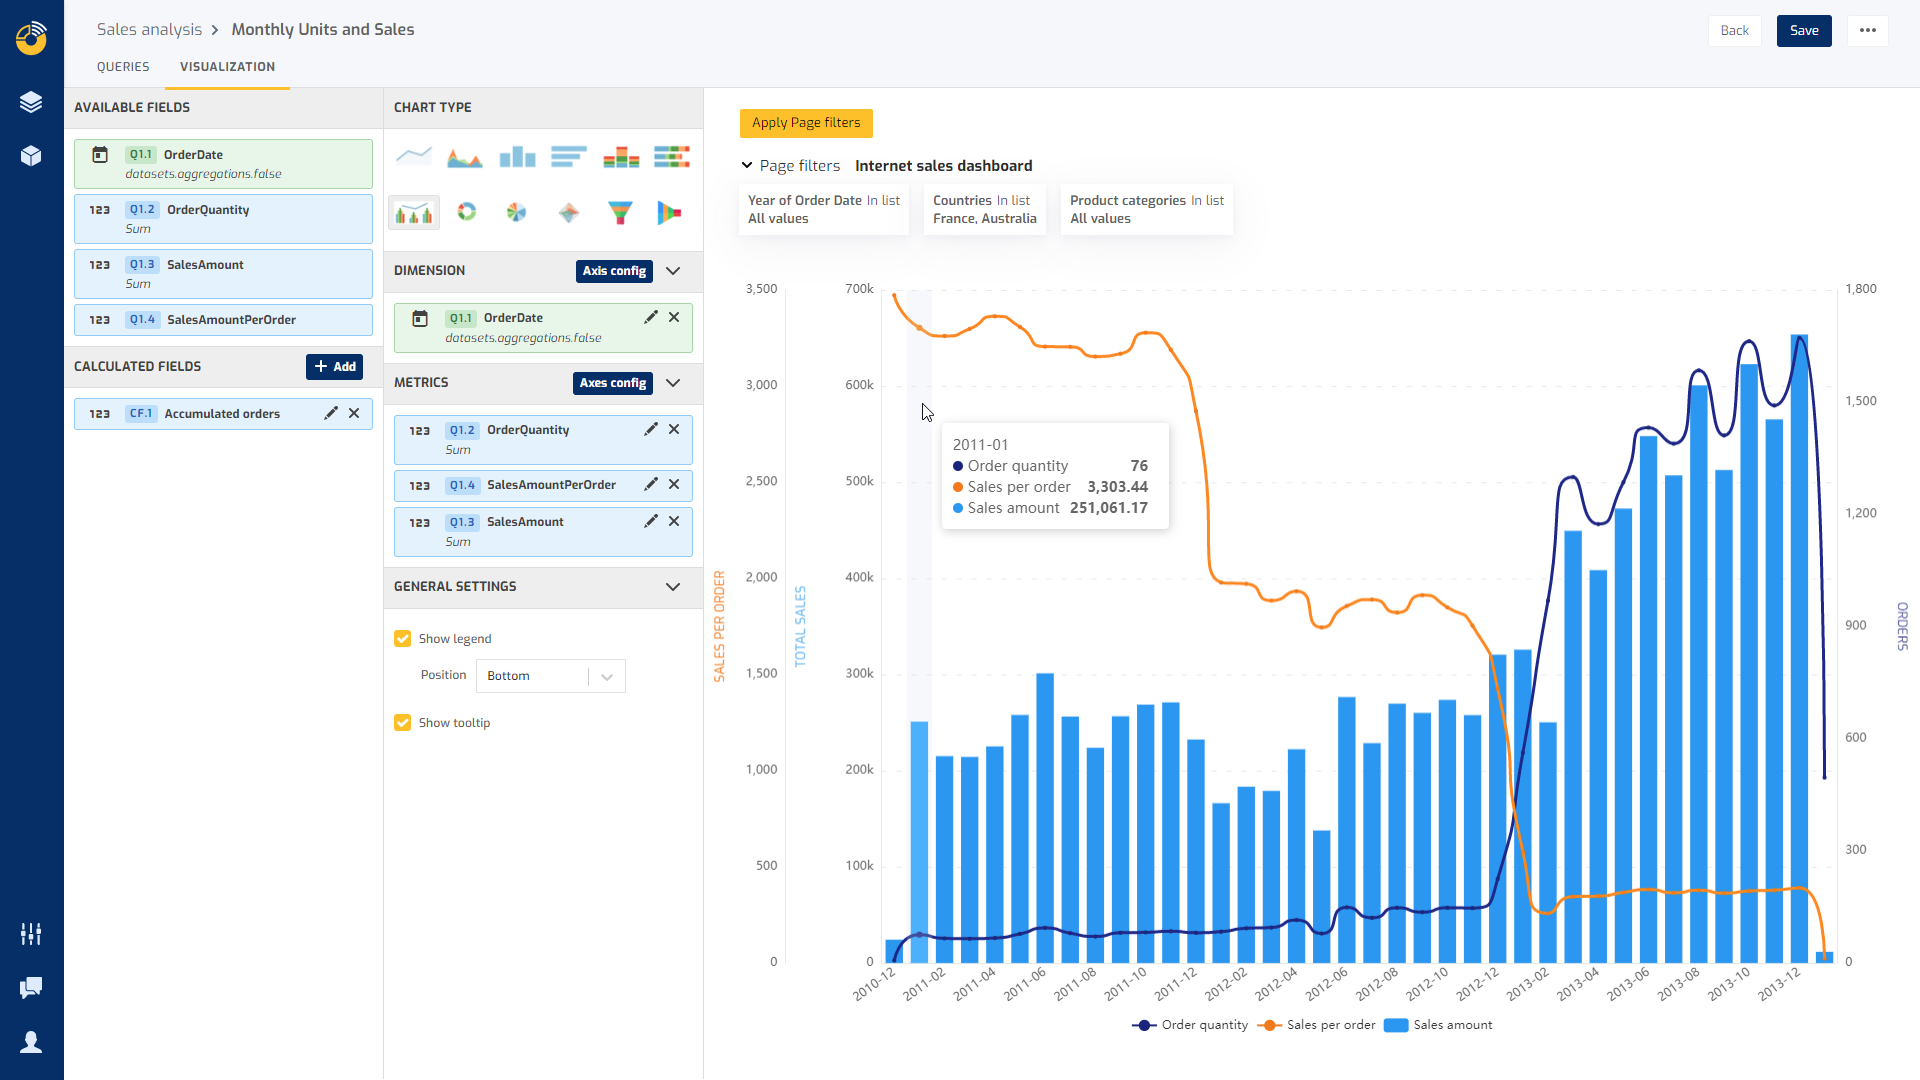Image resolution: width=1920 pixels, height=1080 pixels.
Task: Expand the DIMENSION axis config dropdown
Action: 674,269
